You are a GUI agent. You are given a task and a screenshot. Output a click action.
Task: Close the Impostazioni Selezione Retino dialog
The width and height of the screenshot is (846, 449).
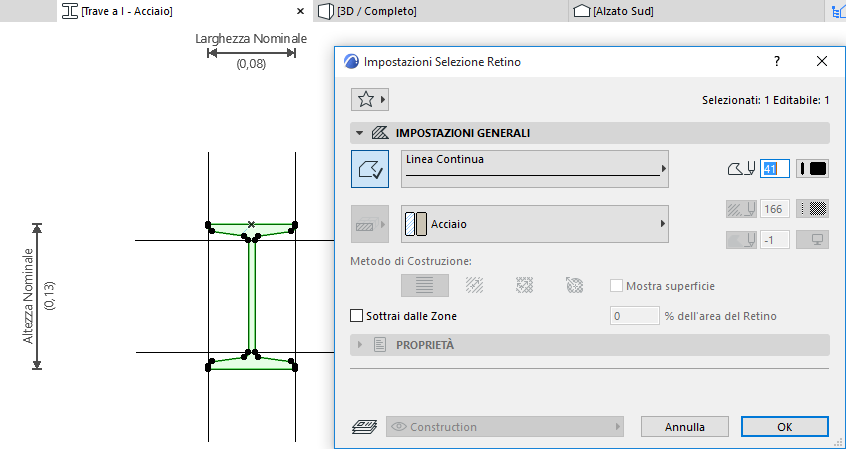822,62
